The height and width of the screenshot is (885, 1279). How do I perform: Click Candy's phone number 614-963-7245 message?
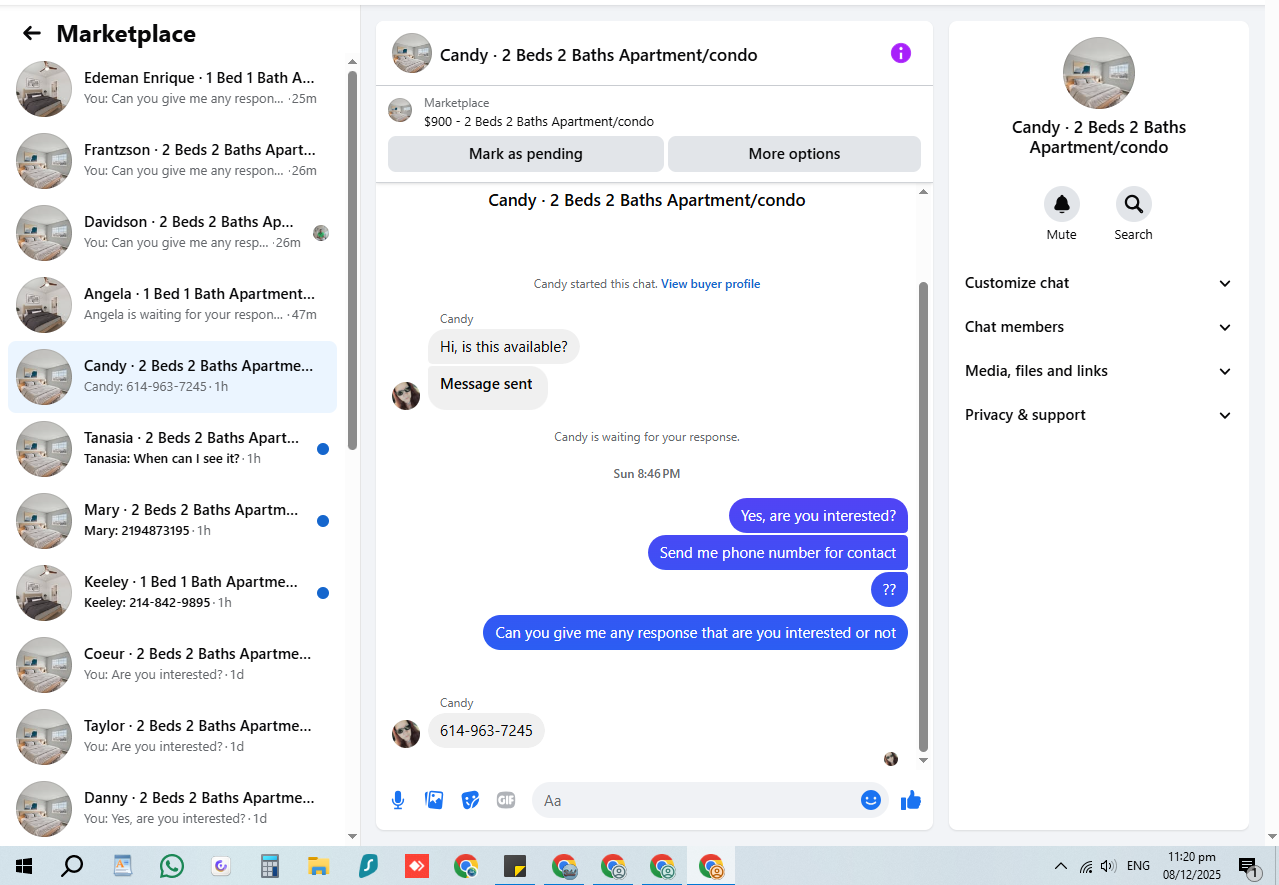click(486, 731)
